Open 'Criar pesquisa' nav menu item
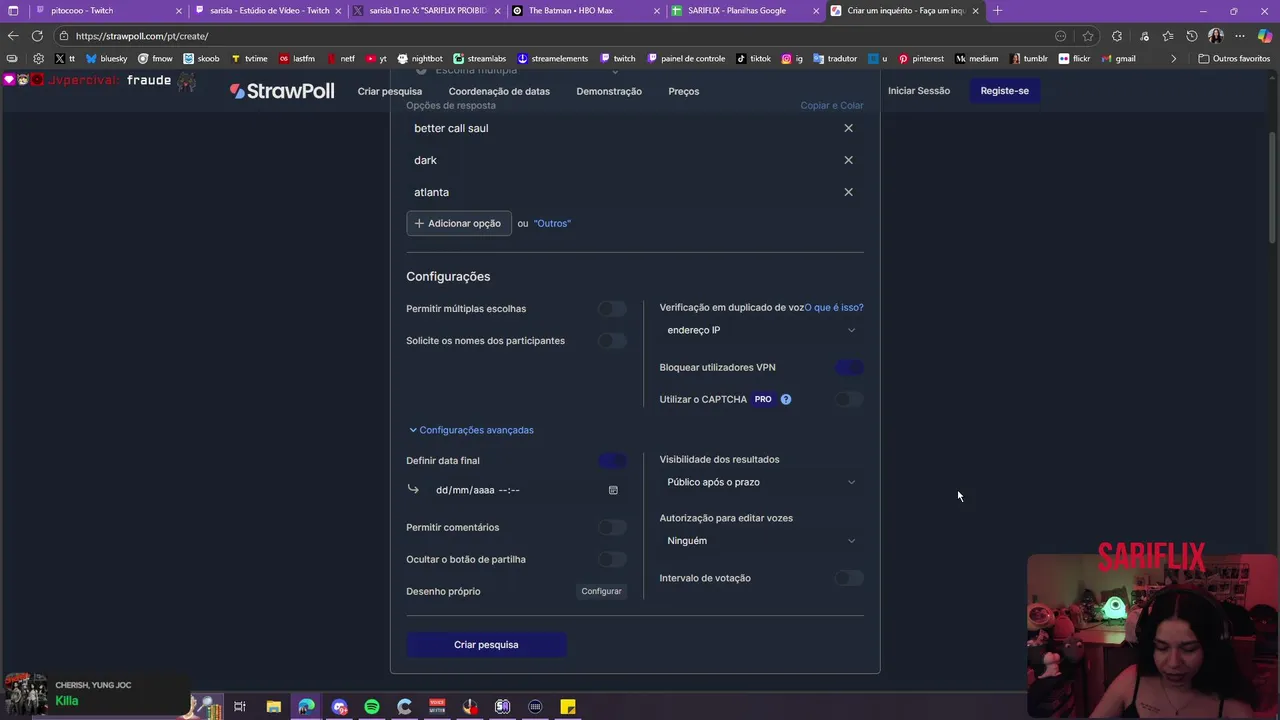1280x720 pixels. click(389, 91)
